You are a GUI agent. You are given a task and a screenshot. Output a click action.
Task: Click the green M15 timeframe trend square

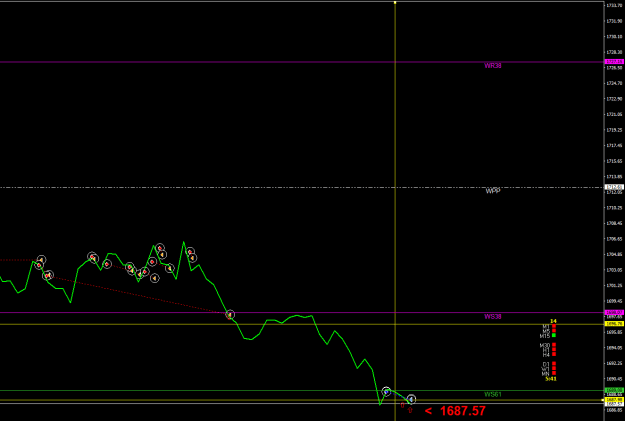pos(554,336)
